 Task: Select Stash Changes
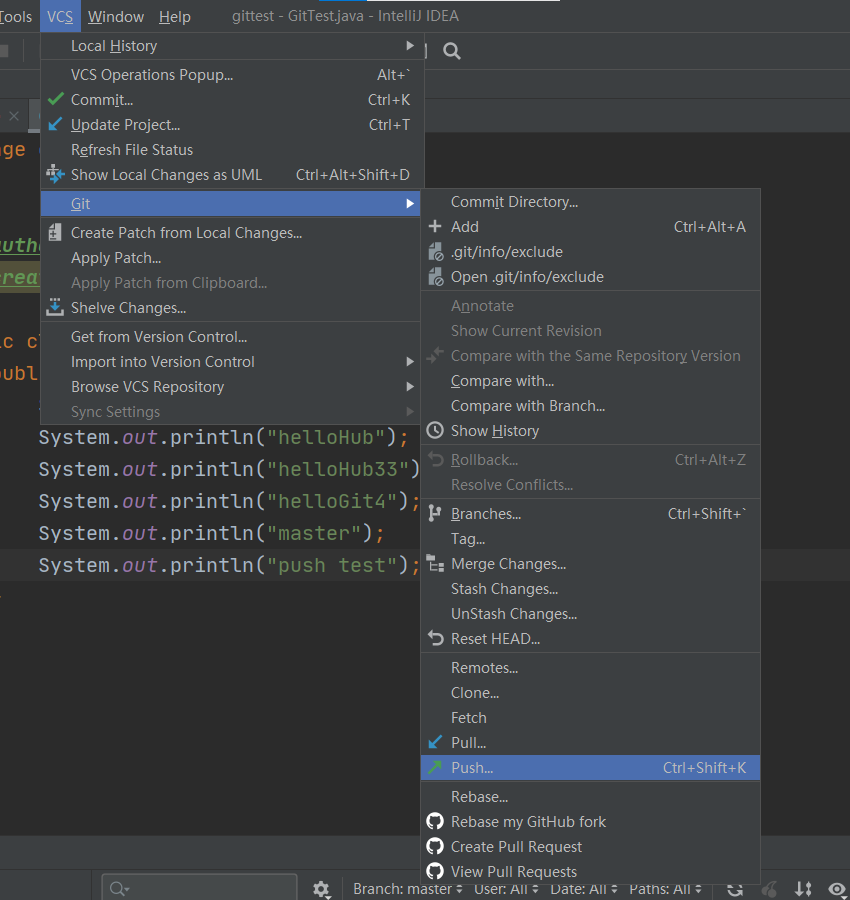point(591,589)
